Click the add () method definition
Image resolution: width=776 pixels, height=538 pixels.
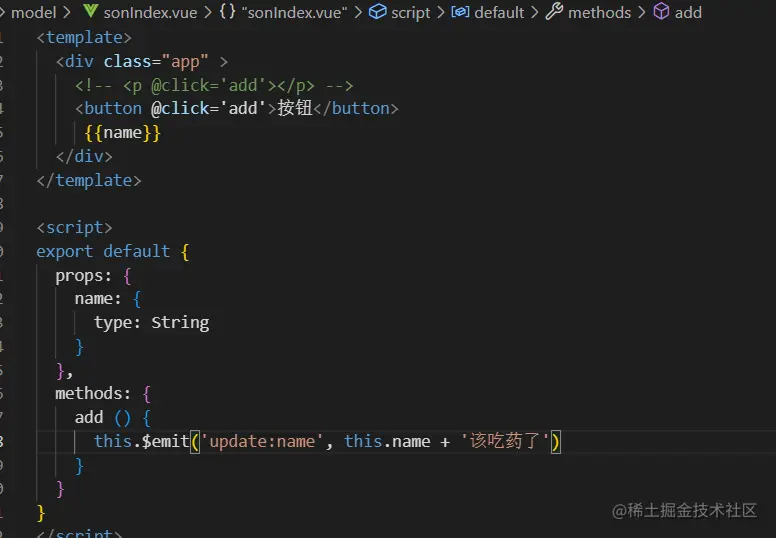pos(113,417)
